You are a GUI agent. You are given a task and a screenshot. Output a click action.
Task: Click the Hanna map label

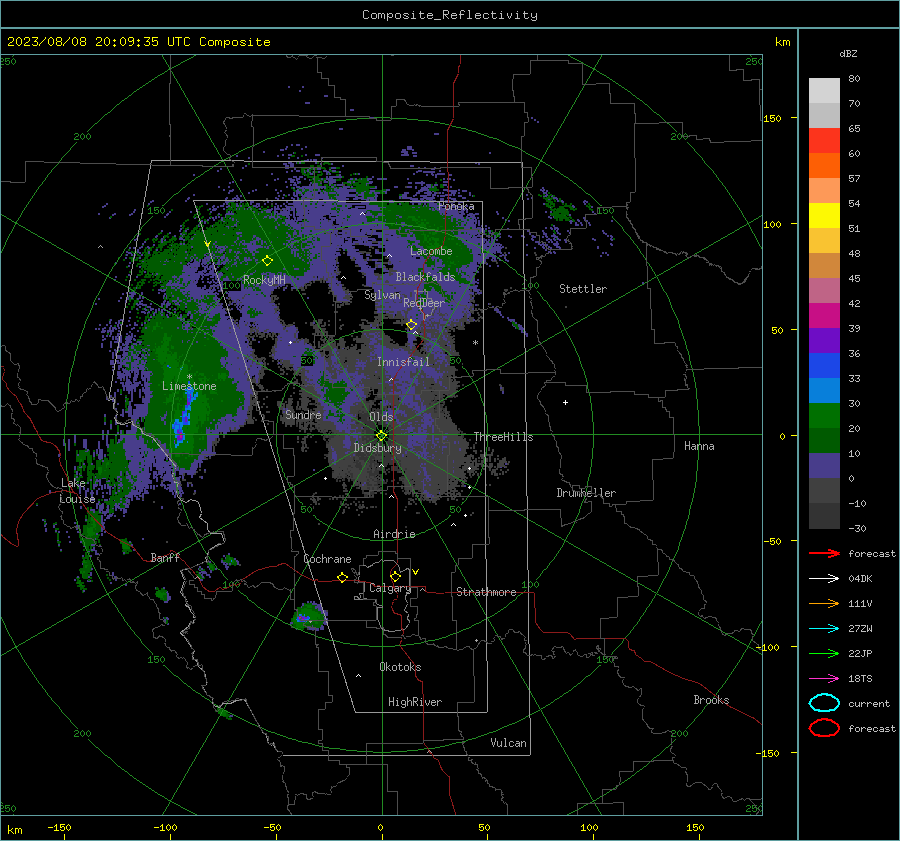699,446
